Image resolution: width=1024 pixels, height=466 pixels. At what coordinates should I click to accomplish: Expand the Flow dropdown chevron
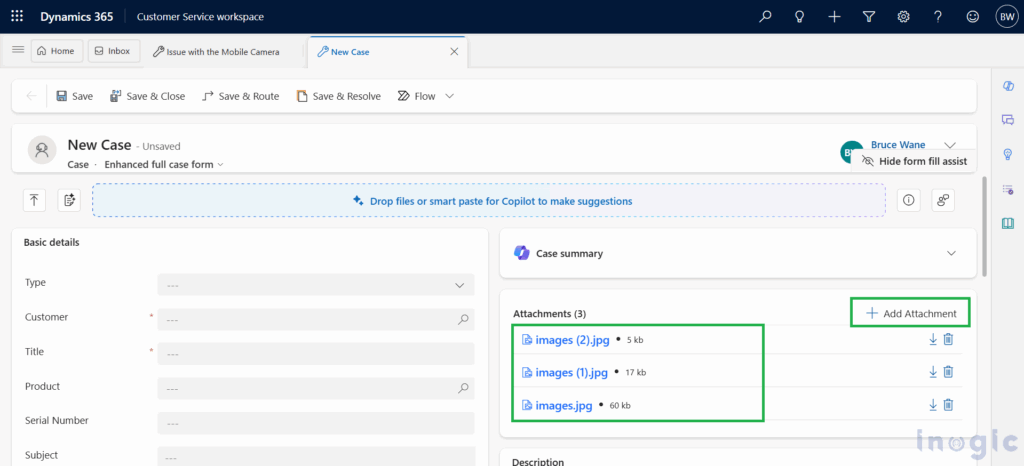pos(450,96)
